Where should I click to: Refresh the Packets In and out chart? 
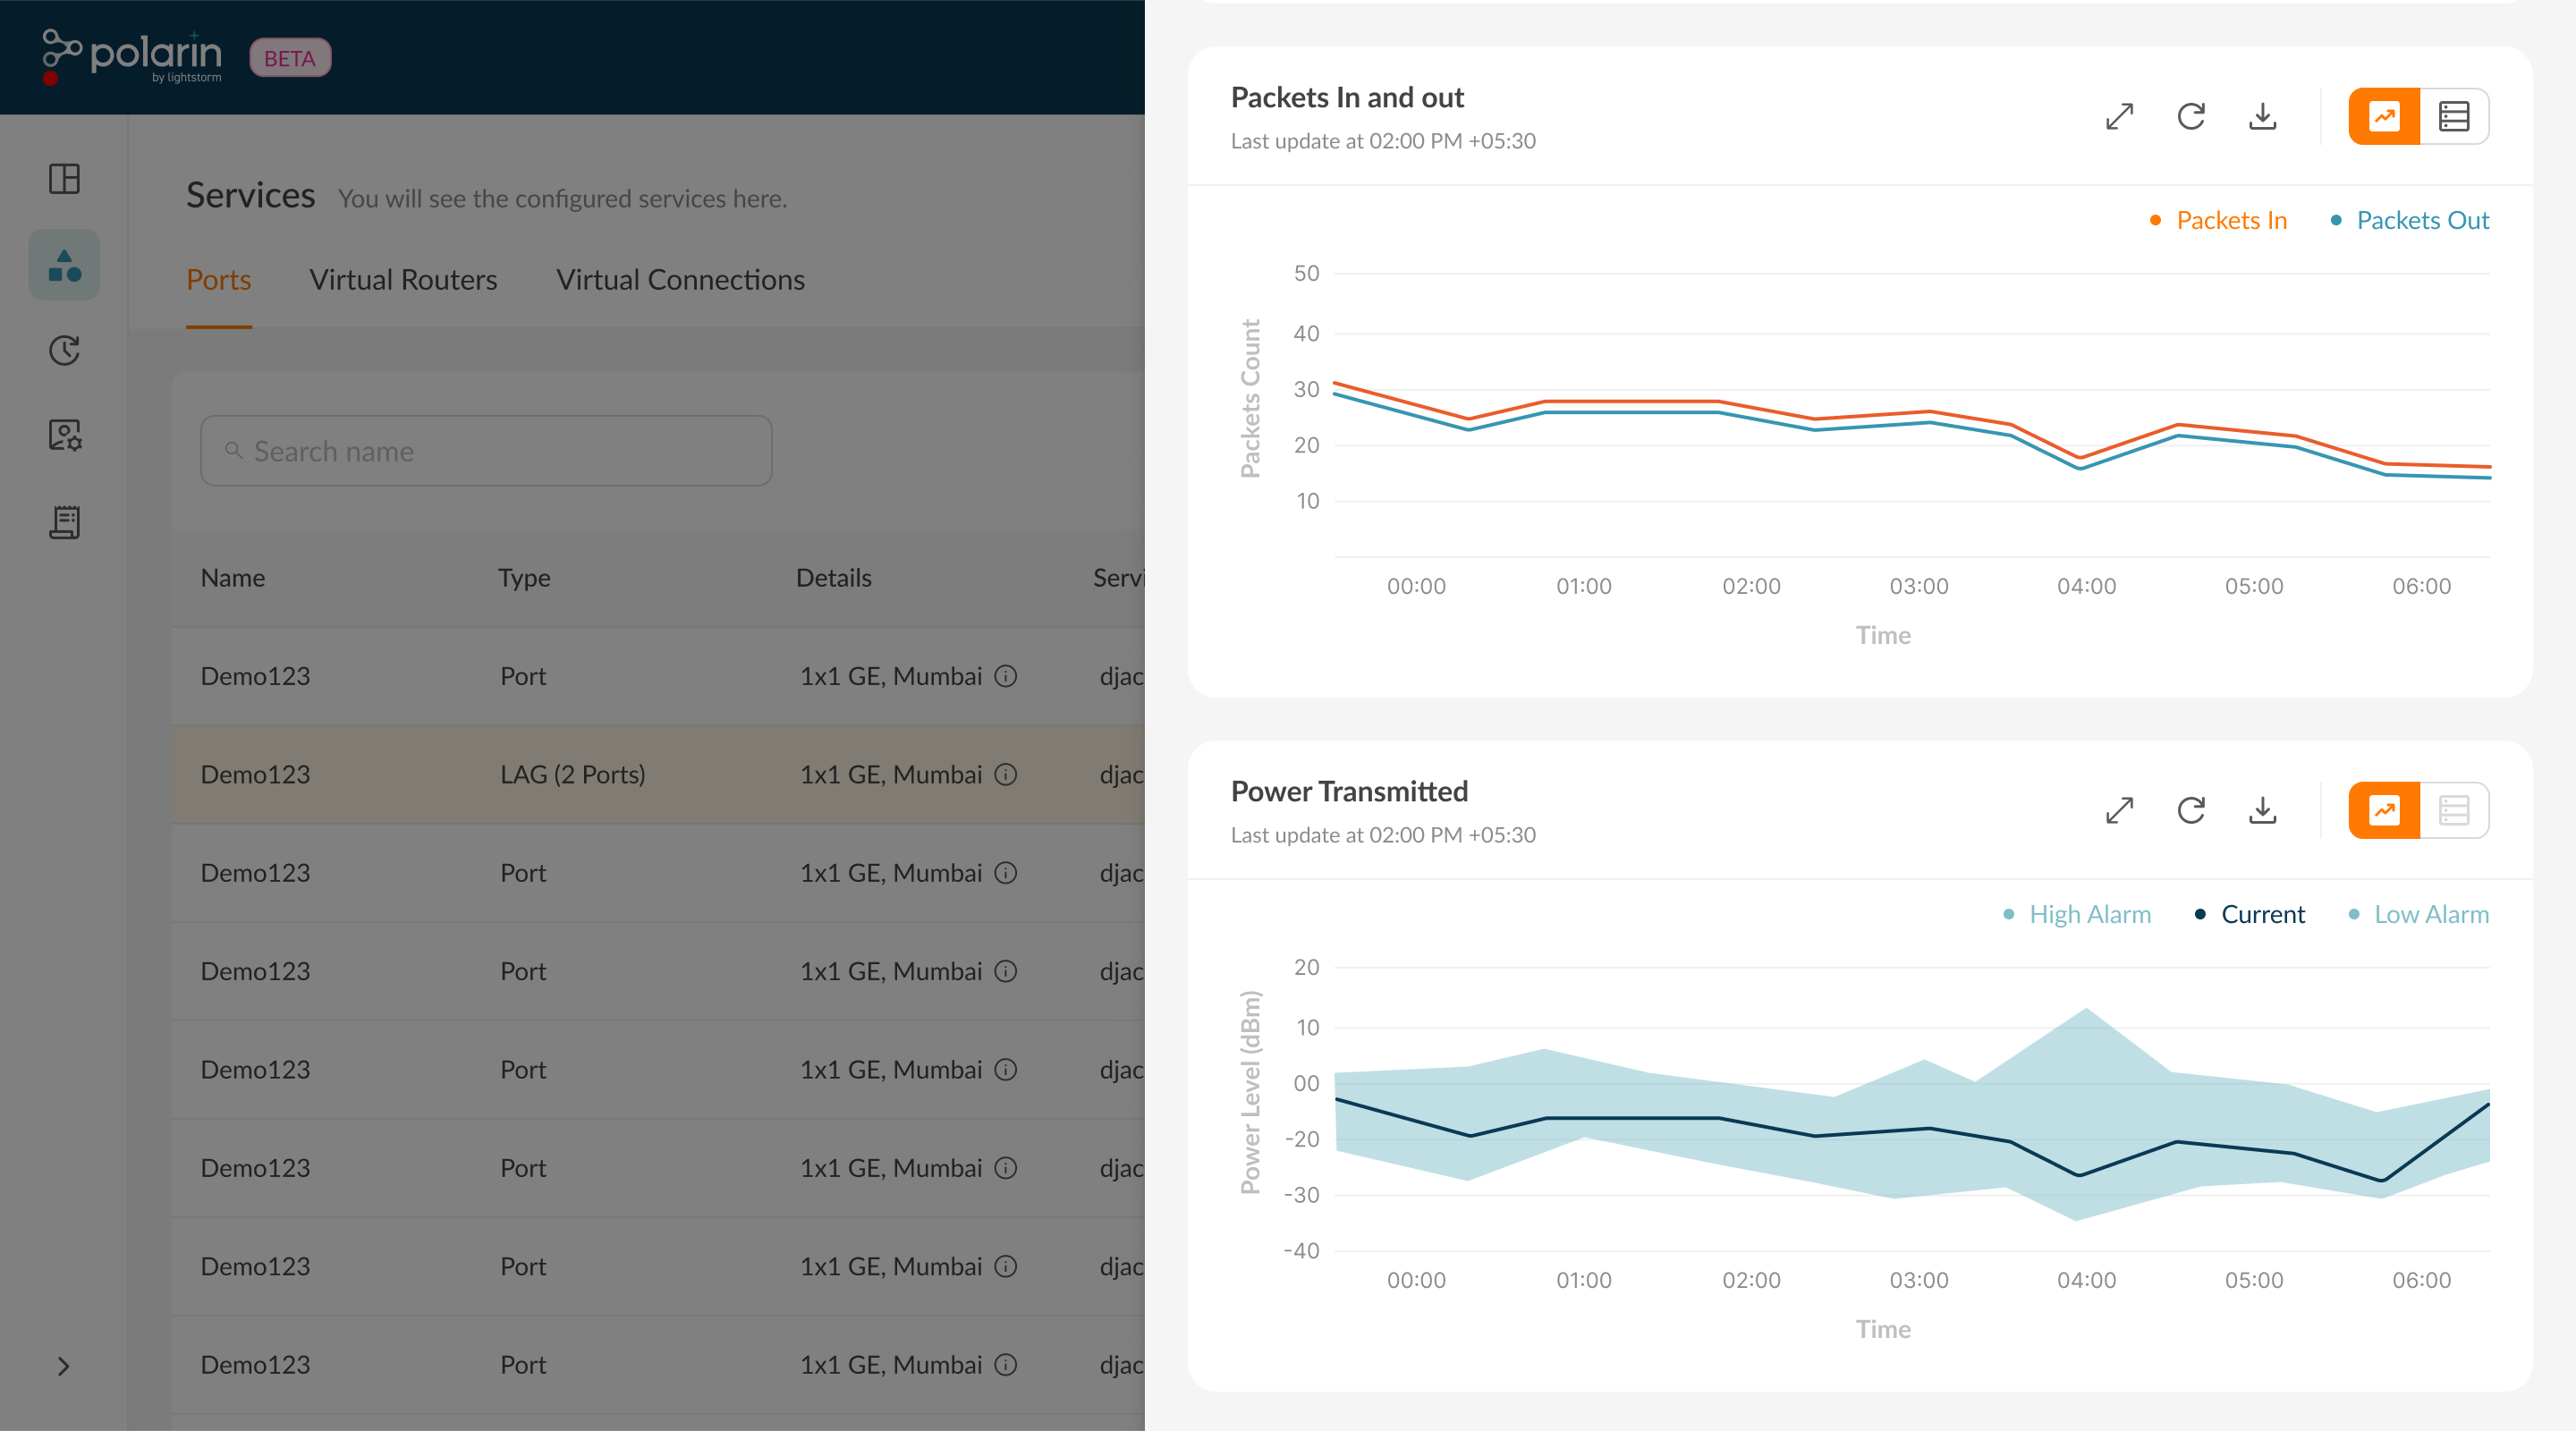[2190, 116]
